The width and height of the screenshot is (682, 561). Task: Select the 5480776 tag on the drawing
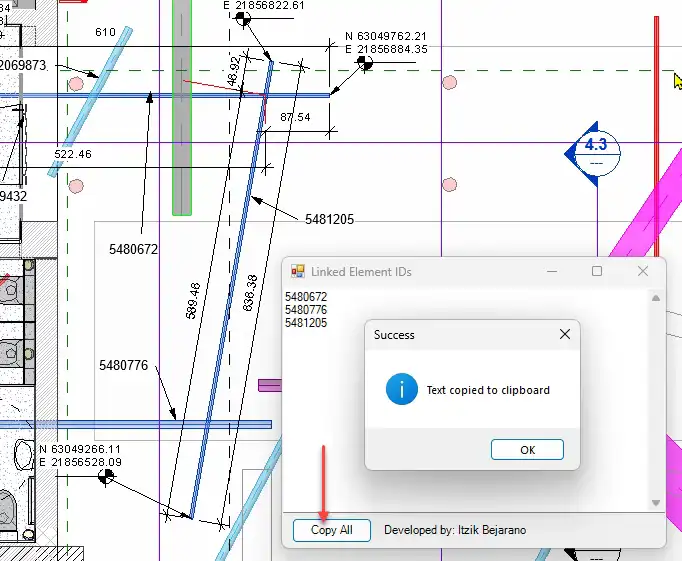123,366
